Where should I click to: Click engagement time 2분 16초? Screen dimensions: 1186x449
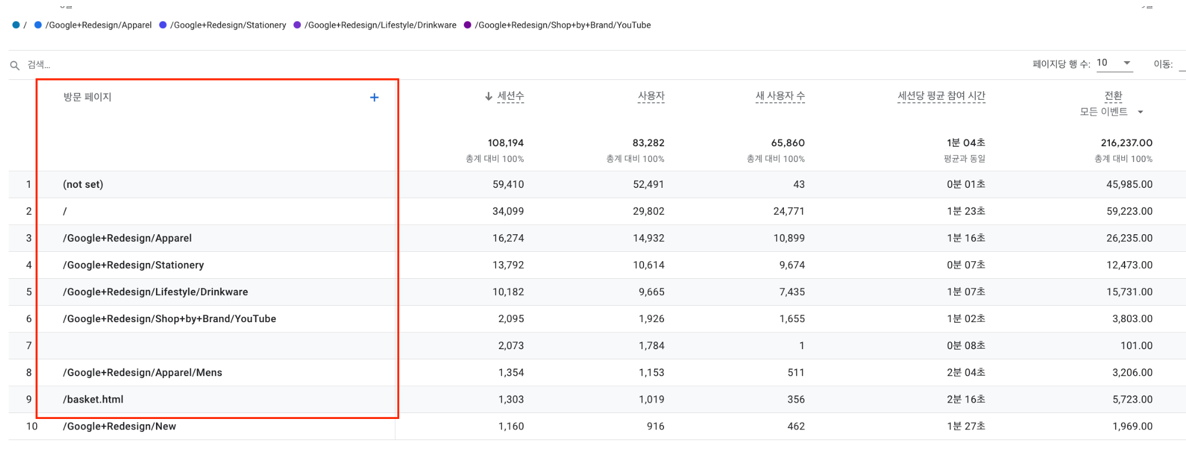coord(967,399)
